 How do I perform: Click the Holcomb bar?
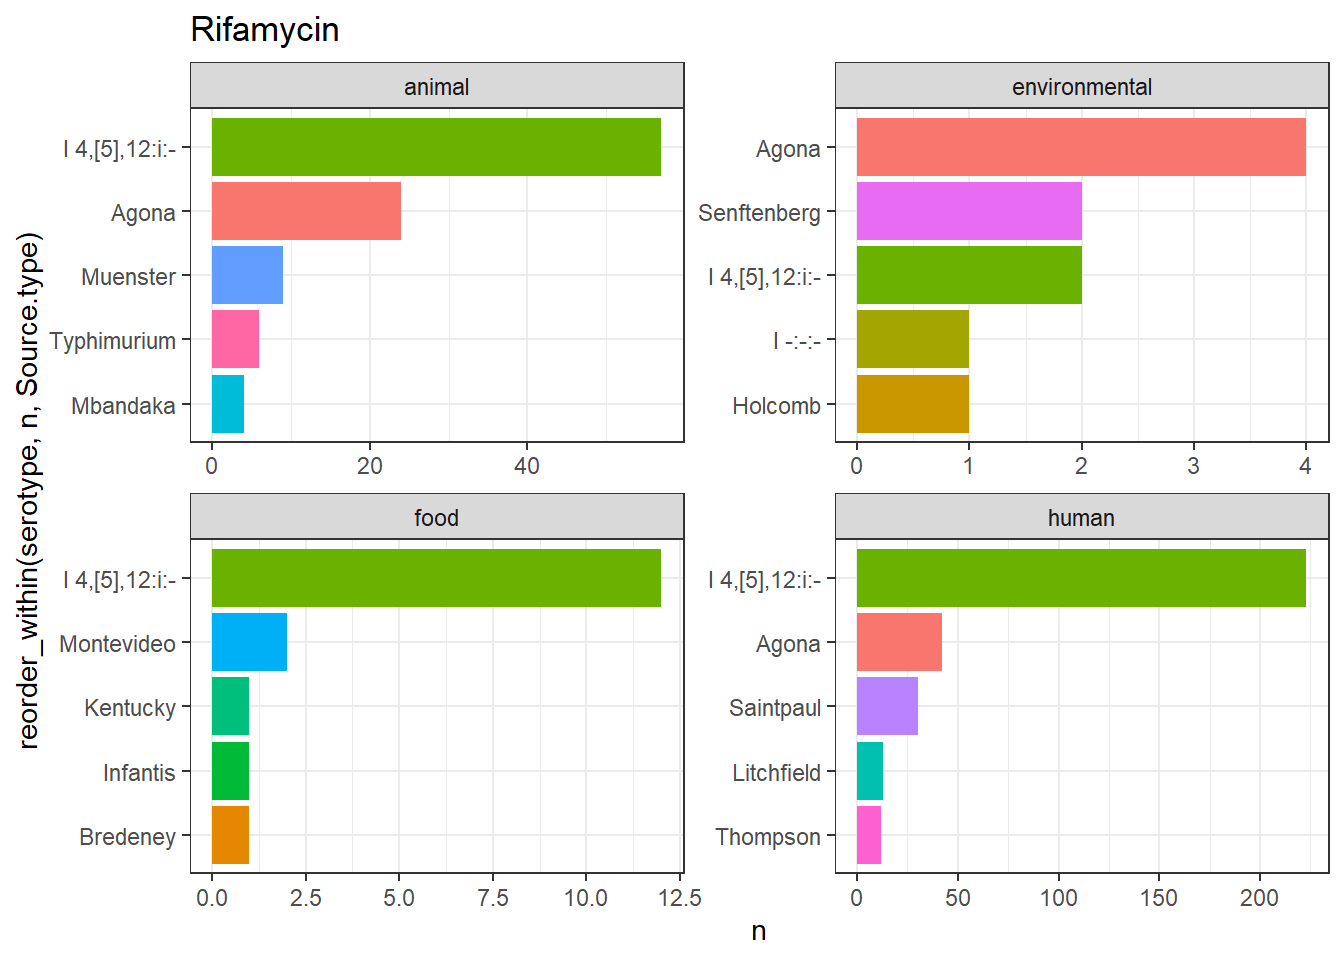(x=913, y=404)
